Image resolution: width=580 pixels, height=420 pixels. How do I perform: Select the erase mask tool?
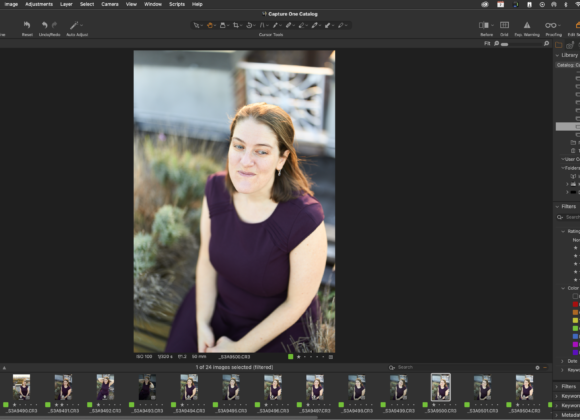(301, 25)
